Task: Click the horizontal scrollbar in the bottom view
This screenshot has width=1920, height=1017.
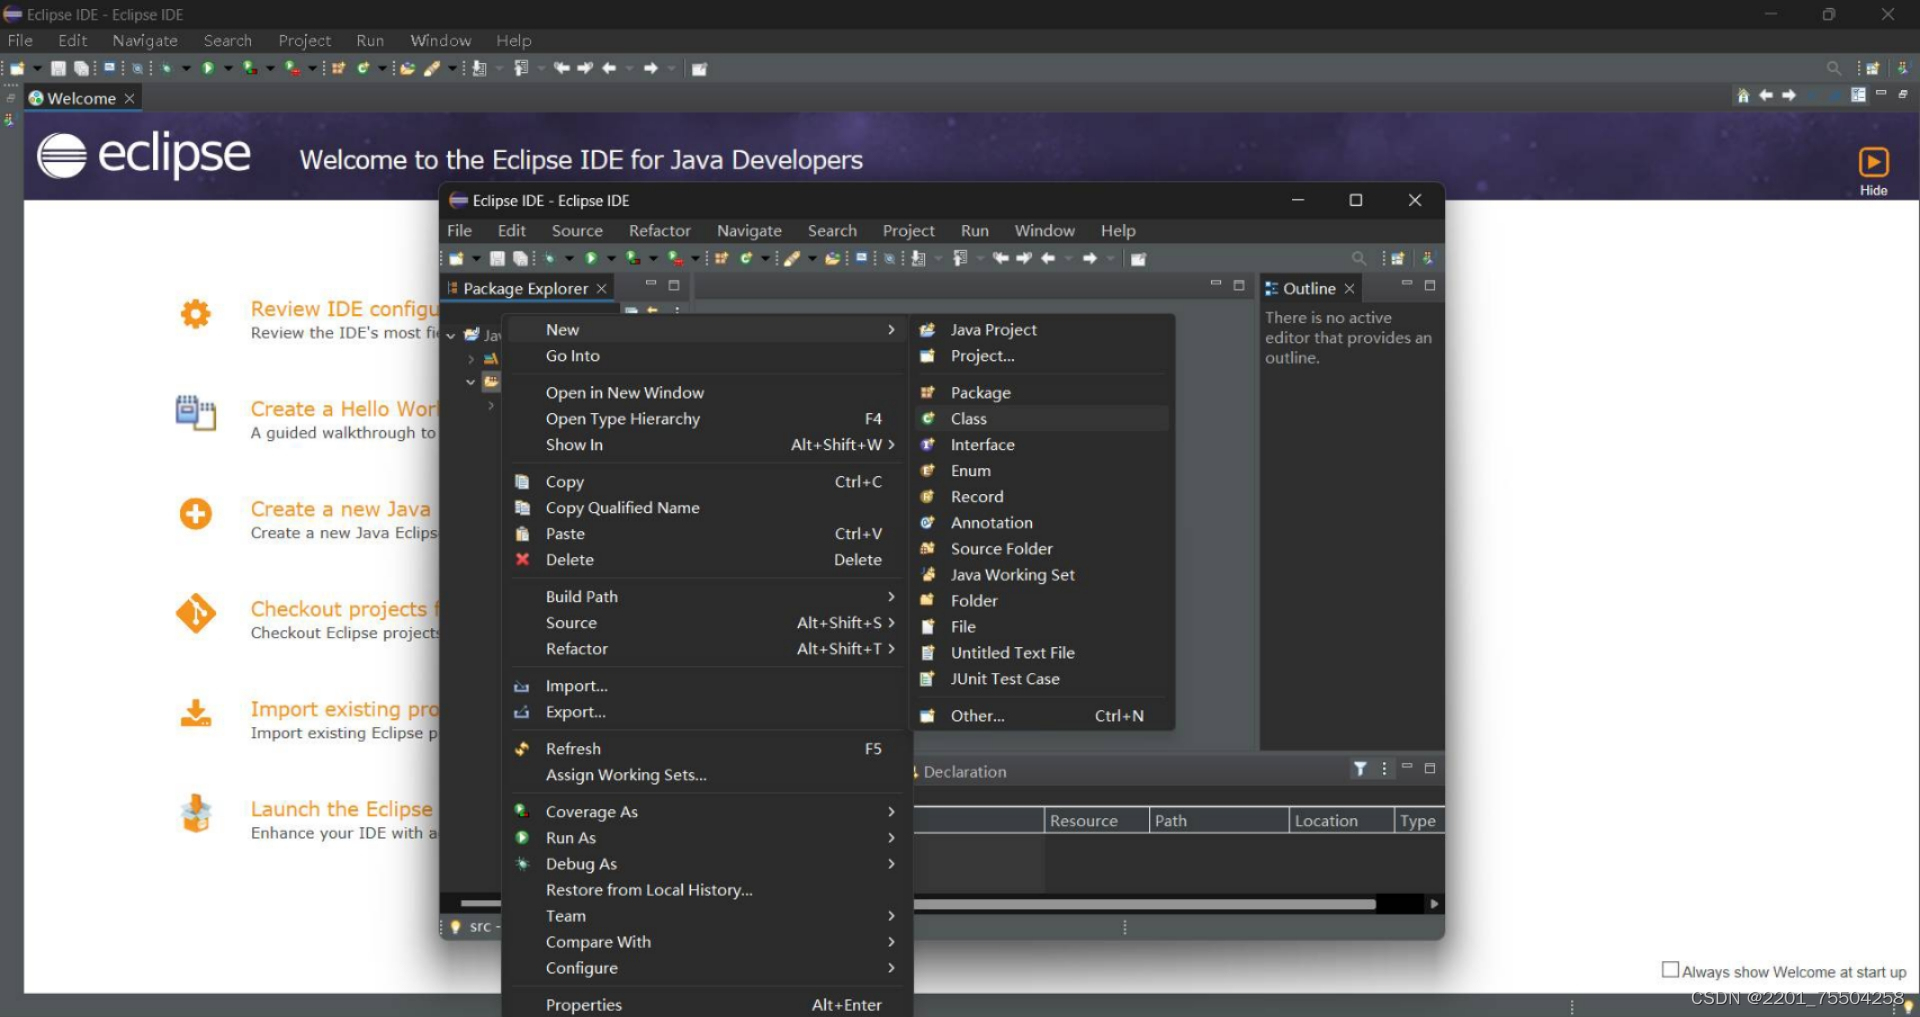Action: point(1145,904)
